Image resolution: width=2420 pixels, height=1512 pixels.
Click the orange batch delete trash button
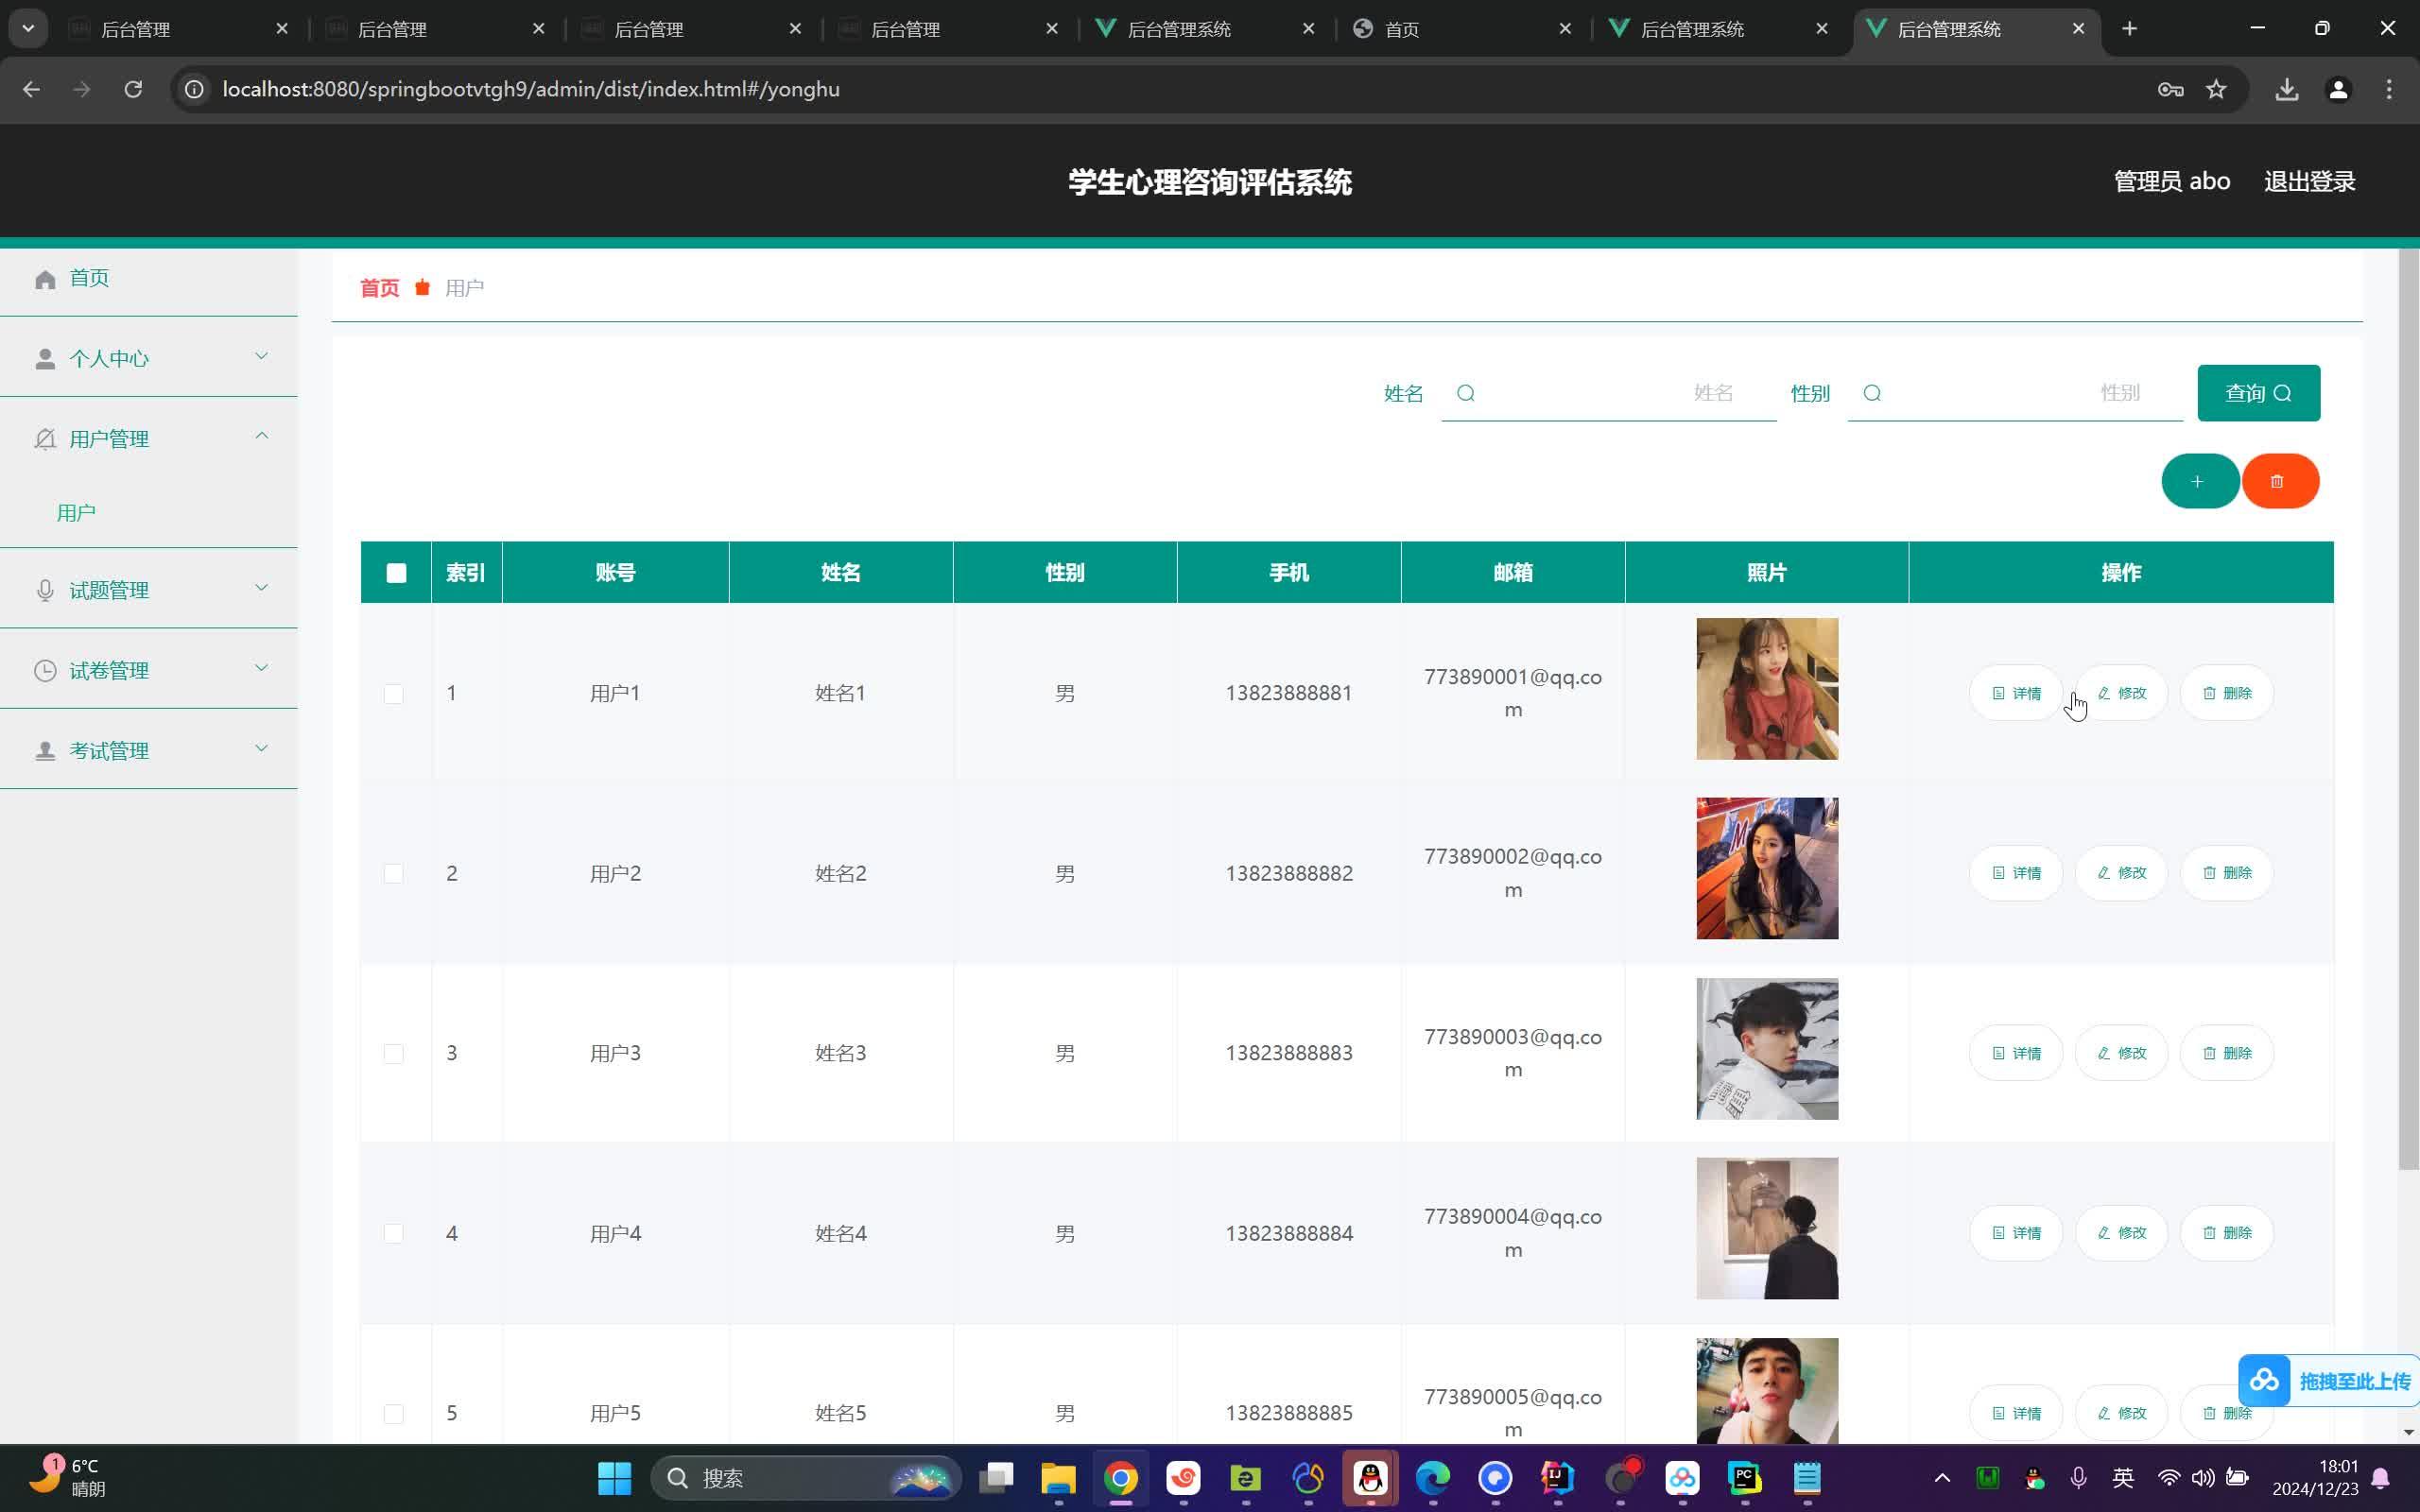2279,481
